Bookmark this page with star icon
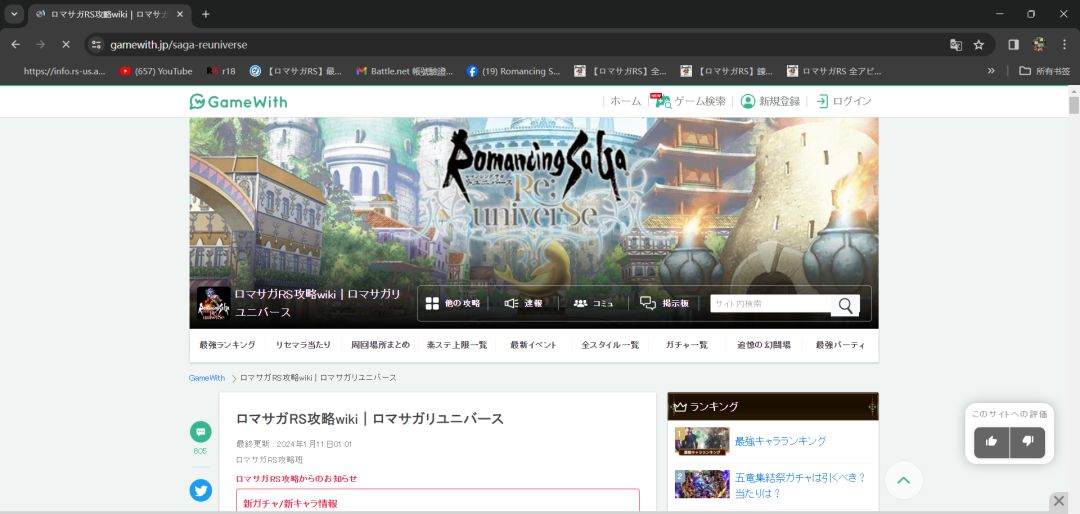 click(x=978, y=44)
